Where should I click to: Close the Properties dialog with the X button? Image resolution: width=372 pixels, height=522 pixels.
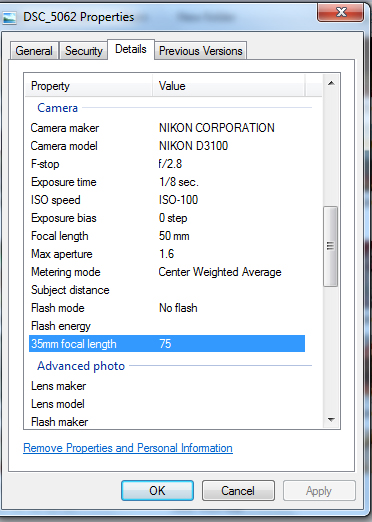[340, 12]
